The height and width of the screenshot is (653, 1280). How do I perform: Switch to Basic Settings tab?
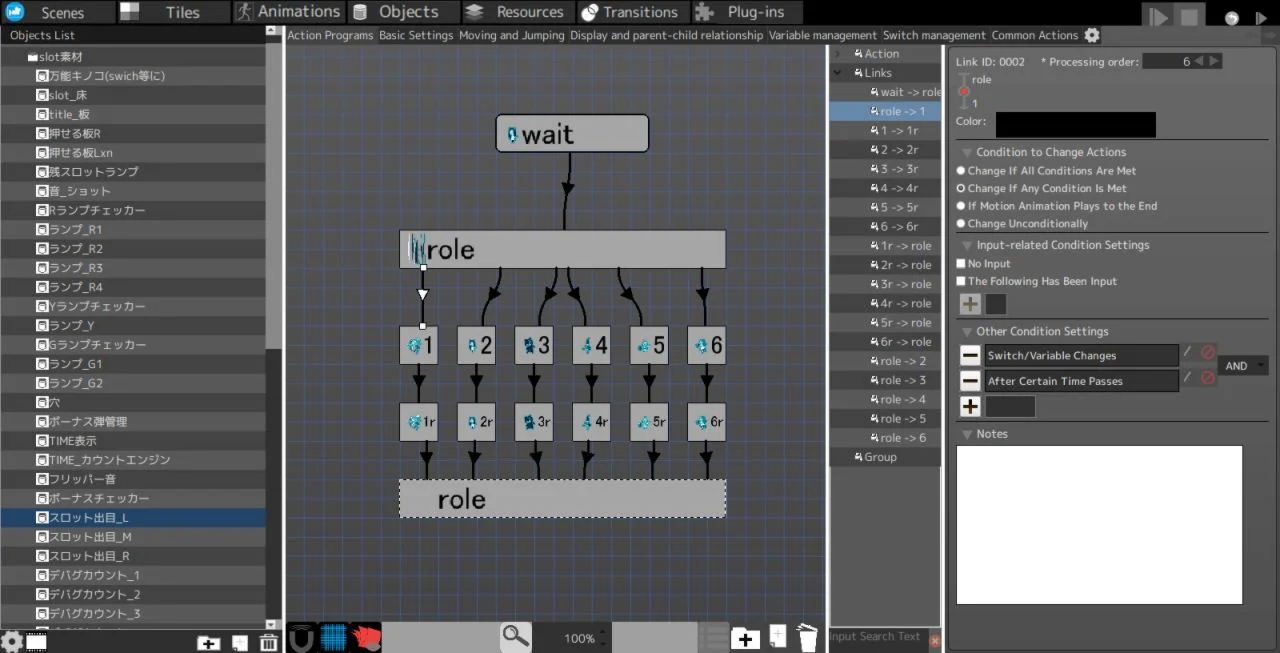(x=416, y=35)
